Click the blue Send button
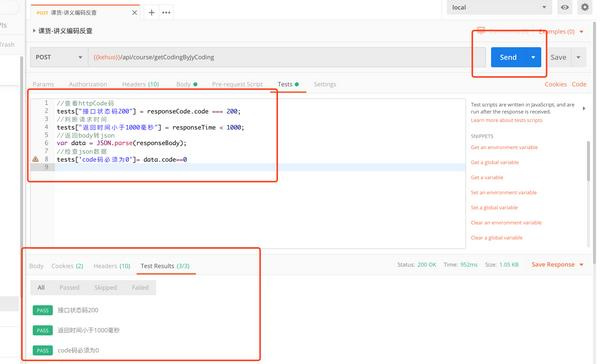Image resolution: width=600 pixels, height=364 pixels. point(508,57)
